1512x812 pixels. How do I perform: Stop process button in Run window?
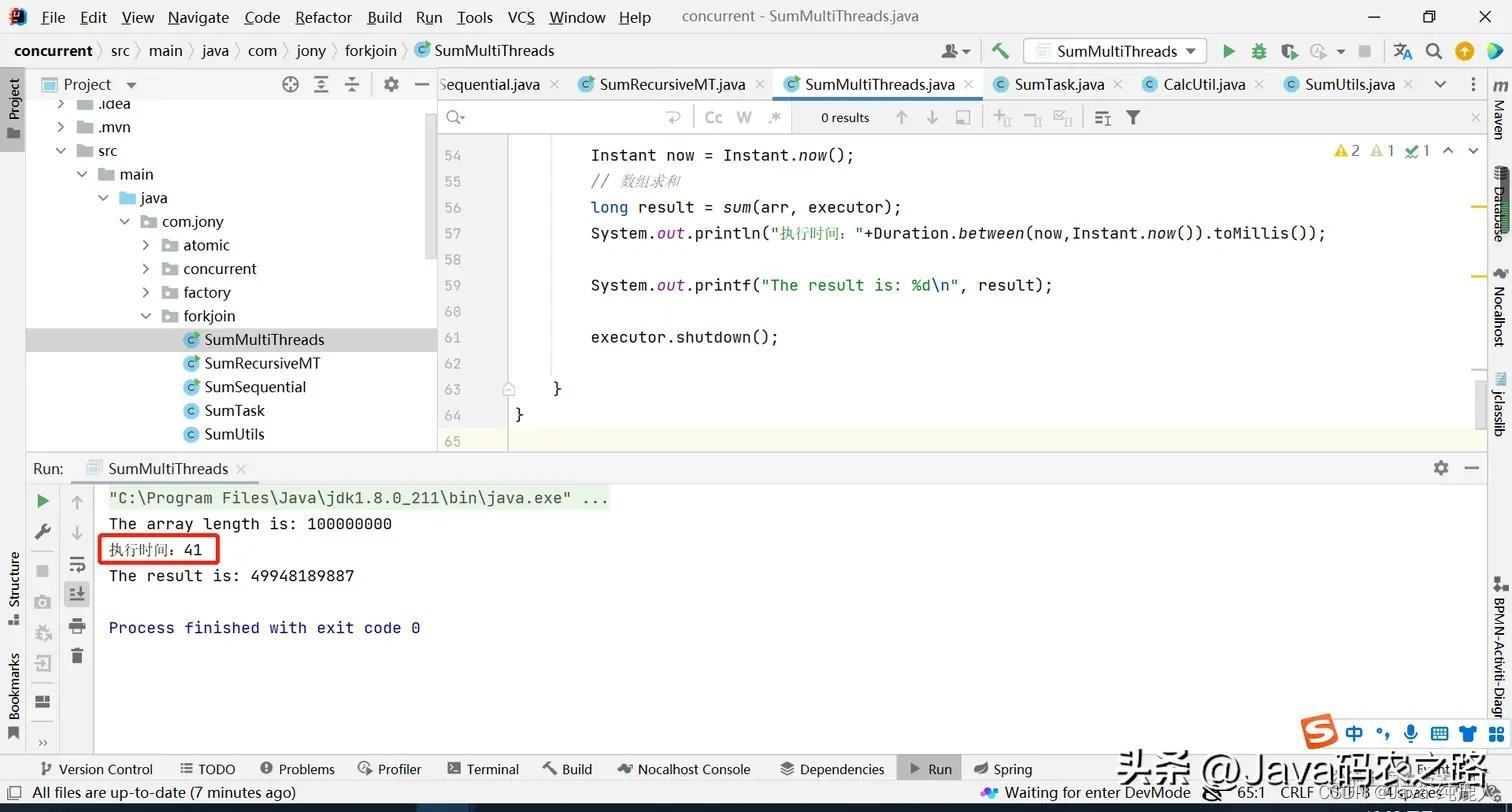43,570
